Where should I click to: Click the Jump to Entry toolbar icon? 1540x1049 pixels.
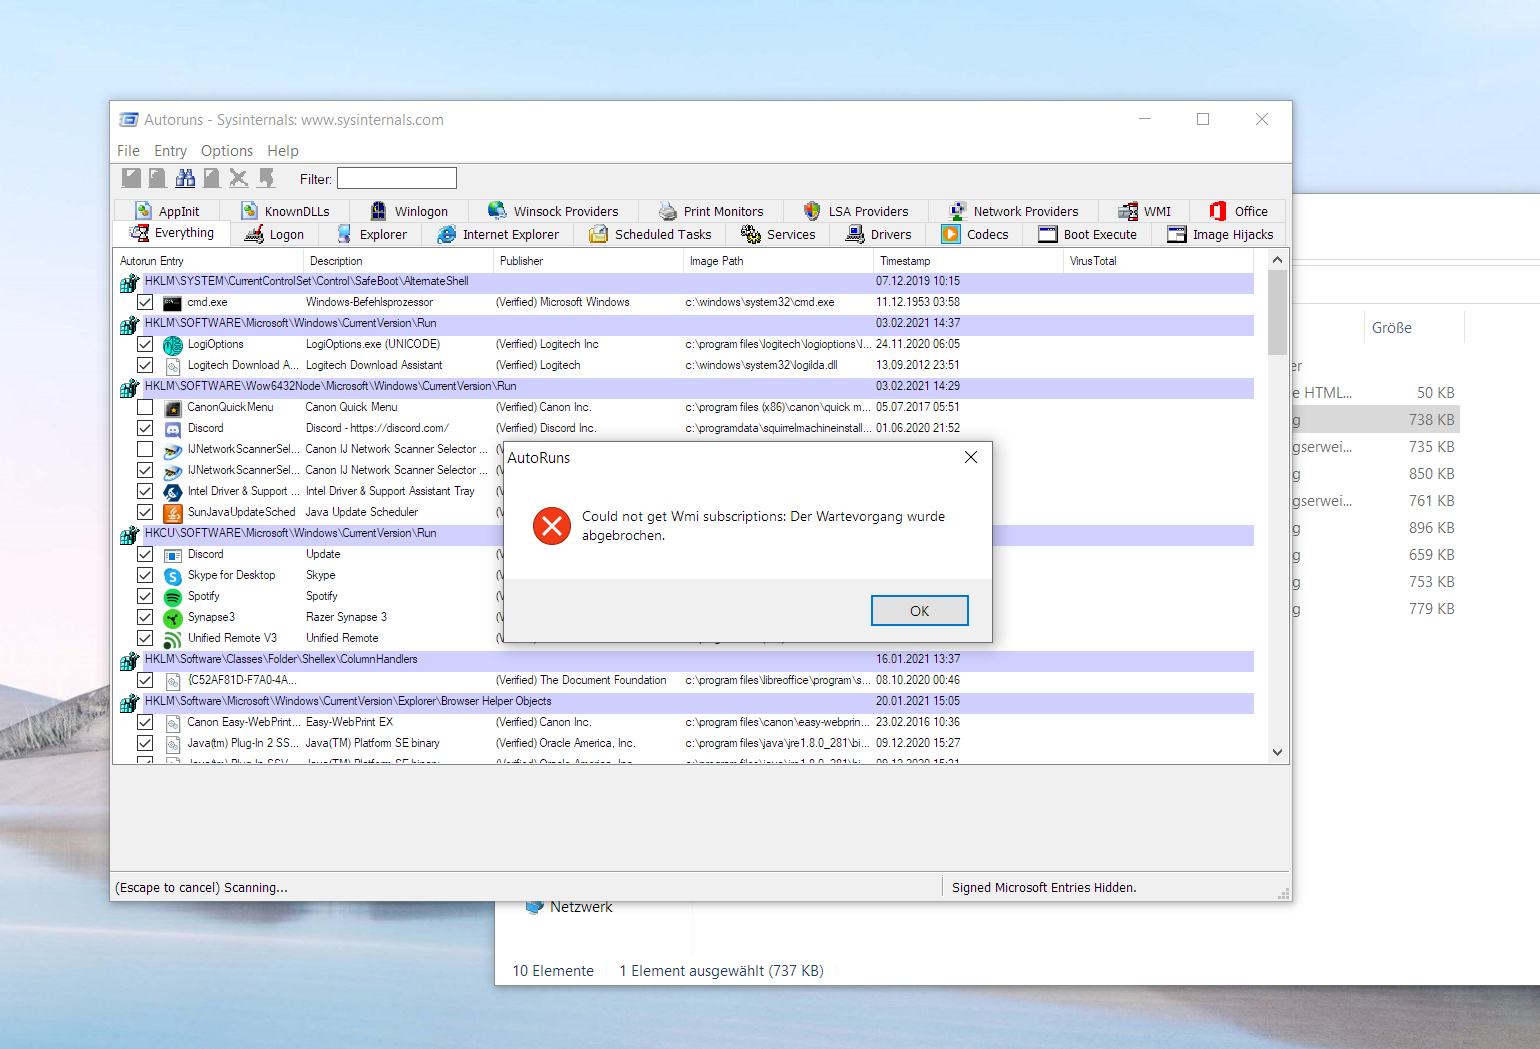point(266,178)
